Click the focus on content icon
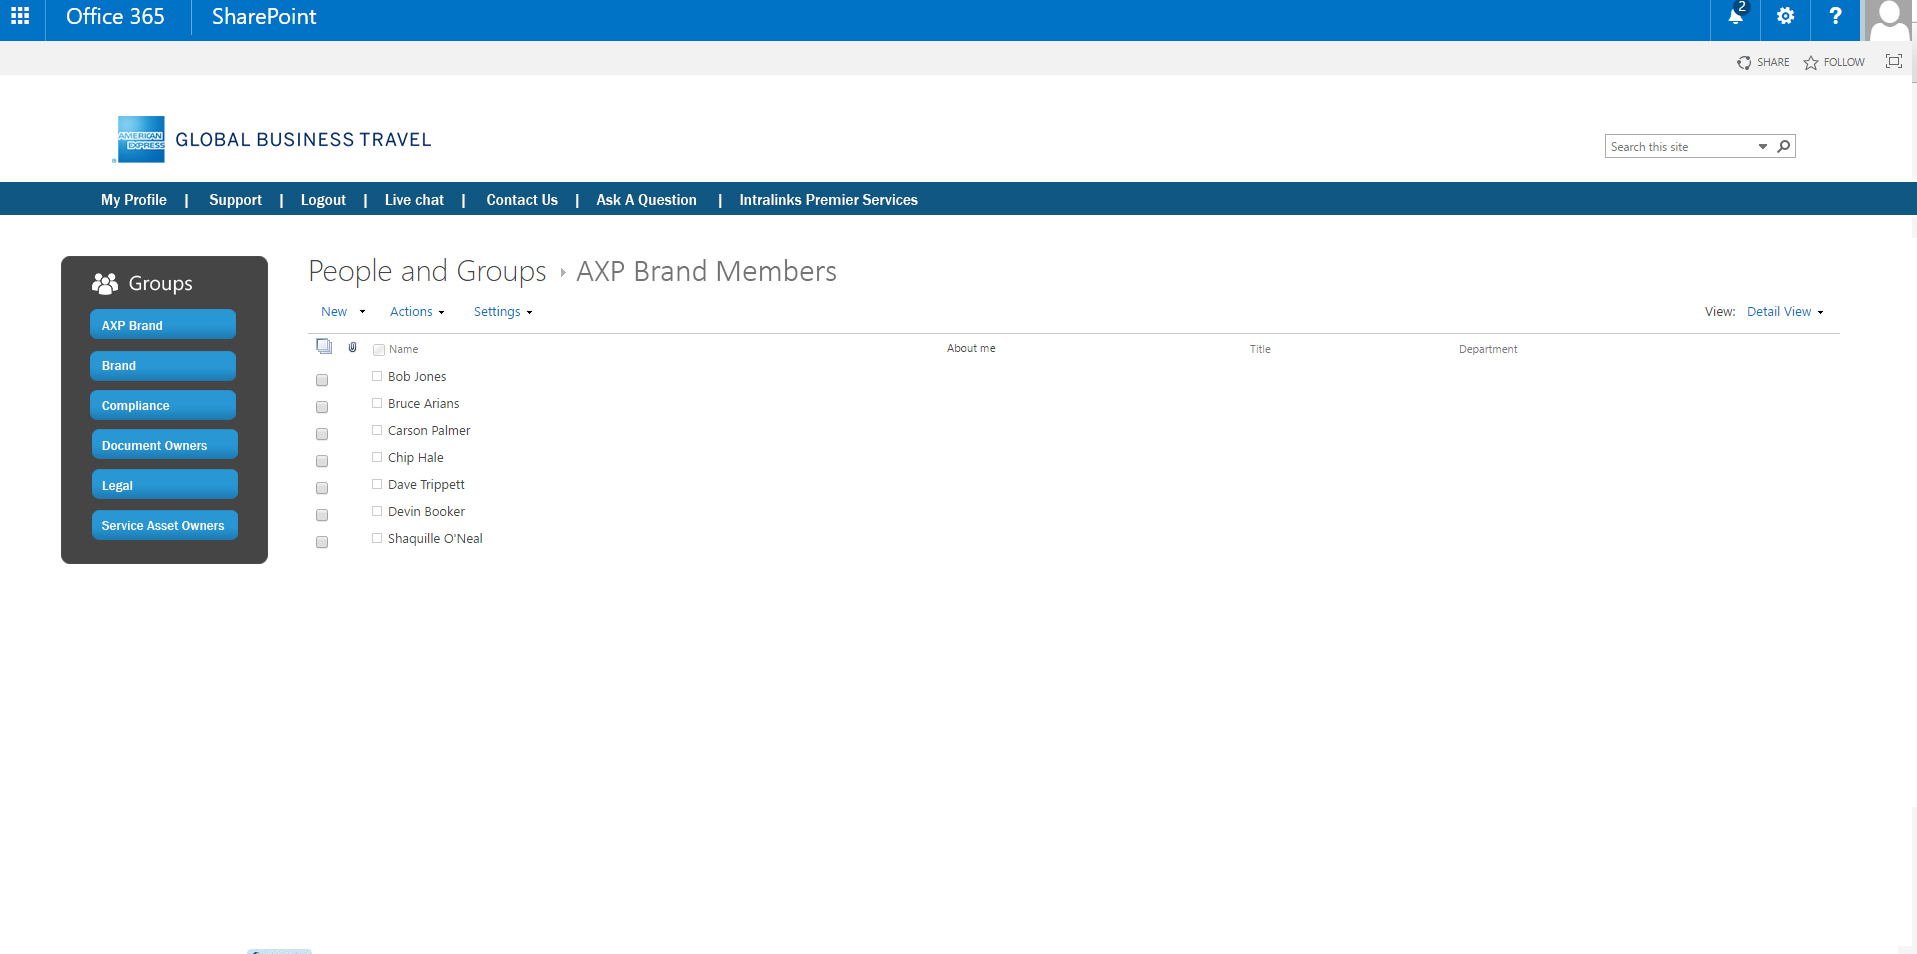Image resolution: width=1917 pixels, height=954 pixels. (x=1893, y=62)
